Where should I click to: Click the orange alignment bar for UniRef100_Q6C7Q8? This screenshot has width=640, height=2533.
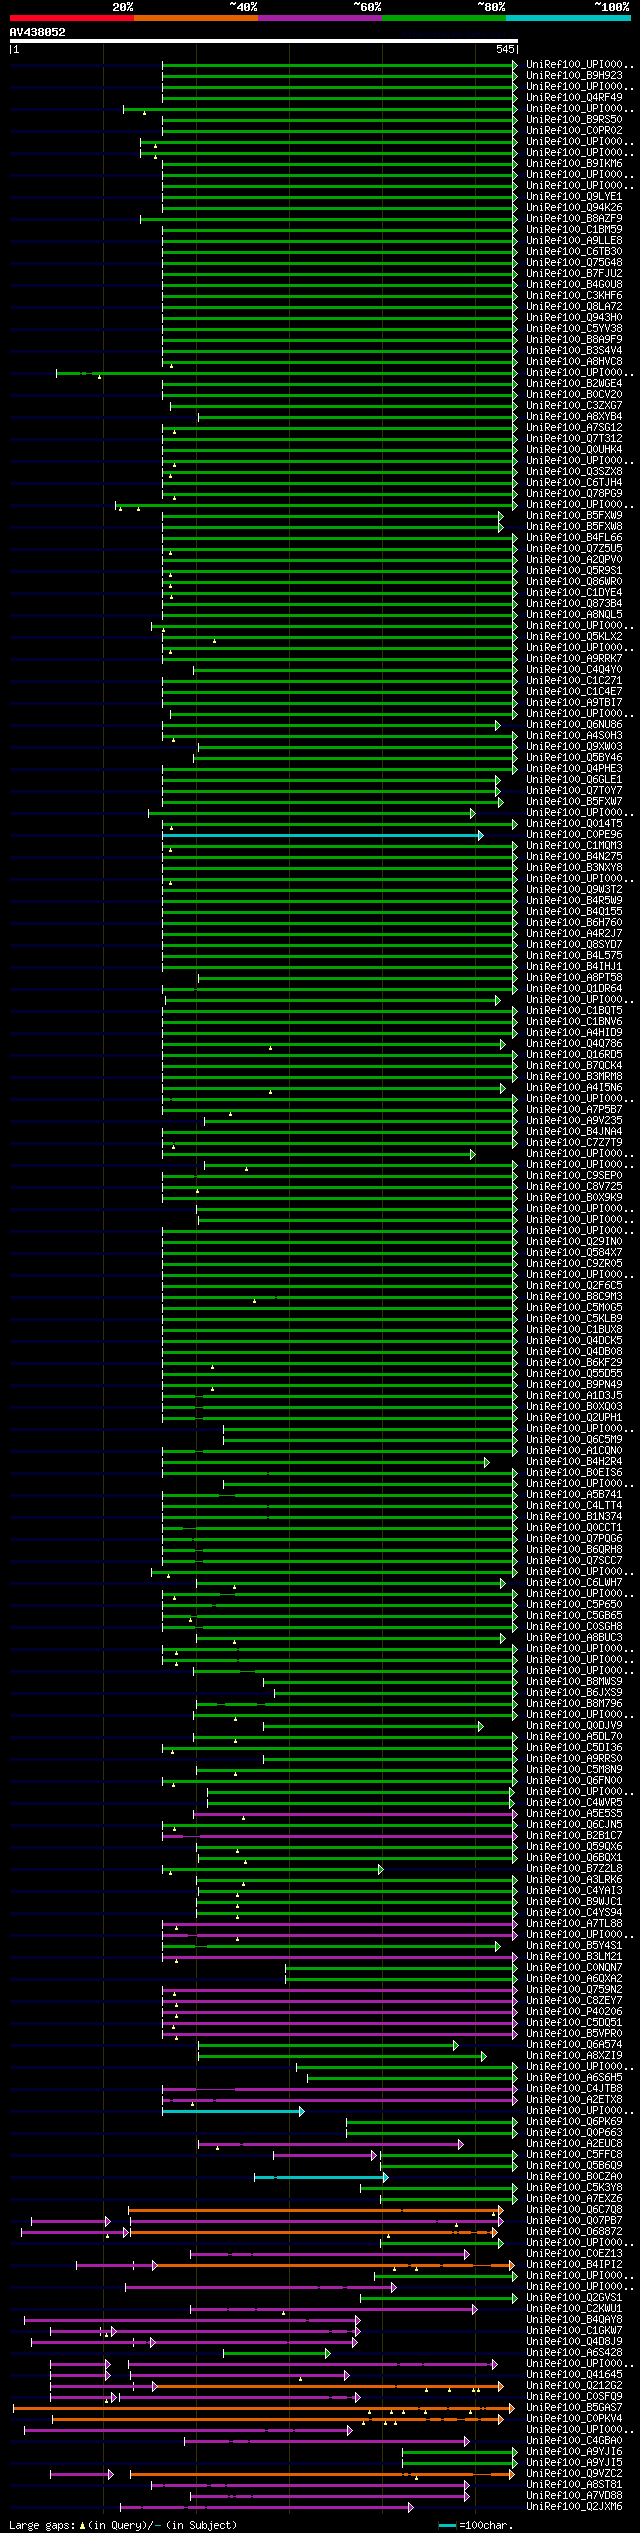click(315, 2210)
